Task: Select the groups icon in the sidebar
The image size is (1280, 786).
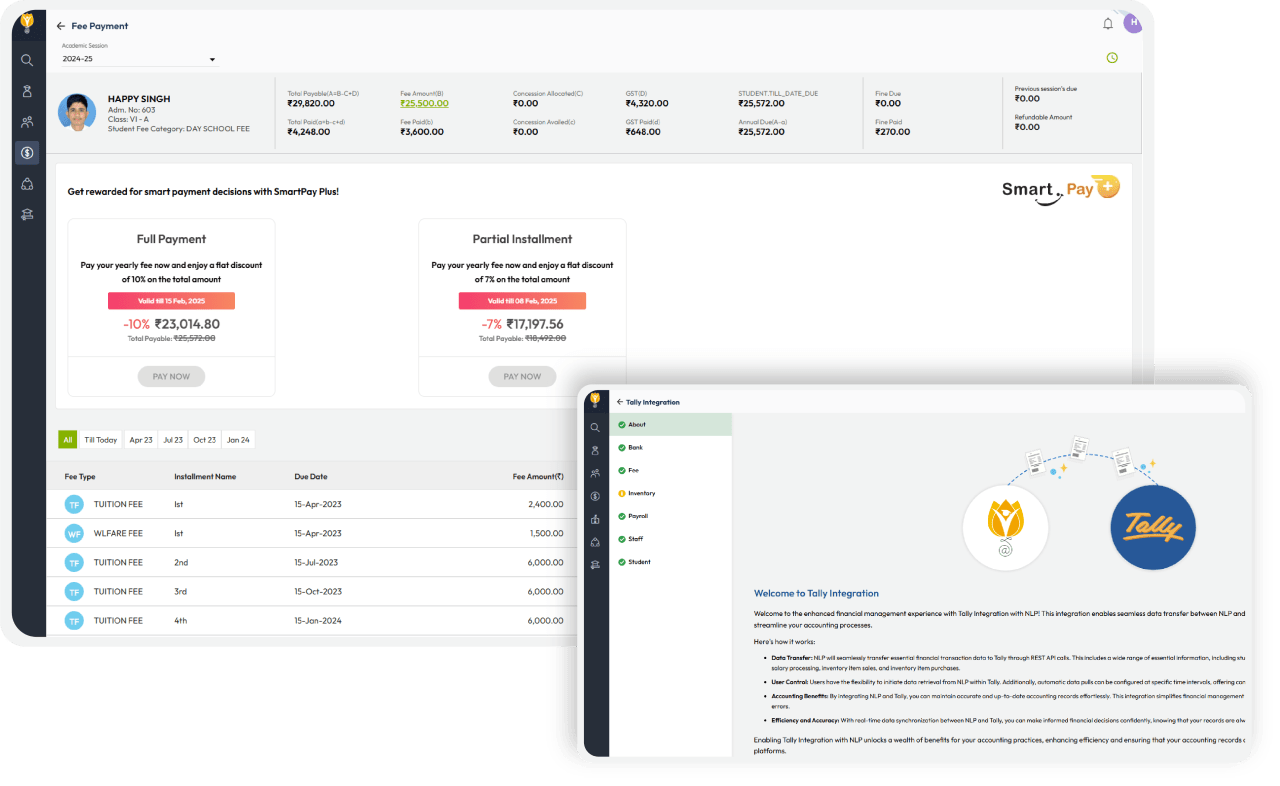Action: (27, 121)
